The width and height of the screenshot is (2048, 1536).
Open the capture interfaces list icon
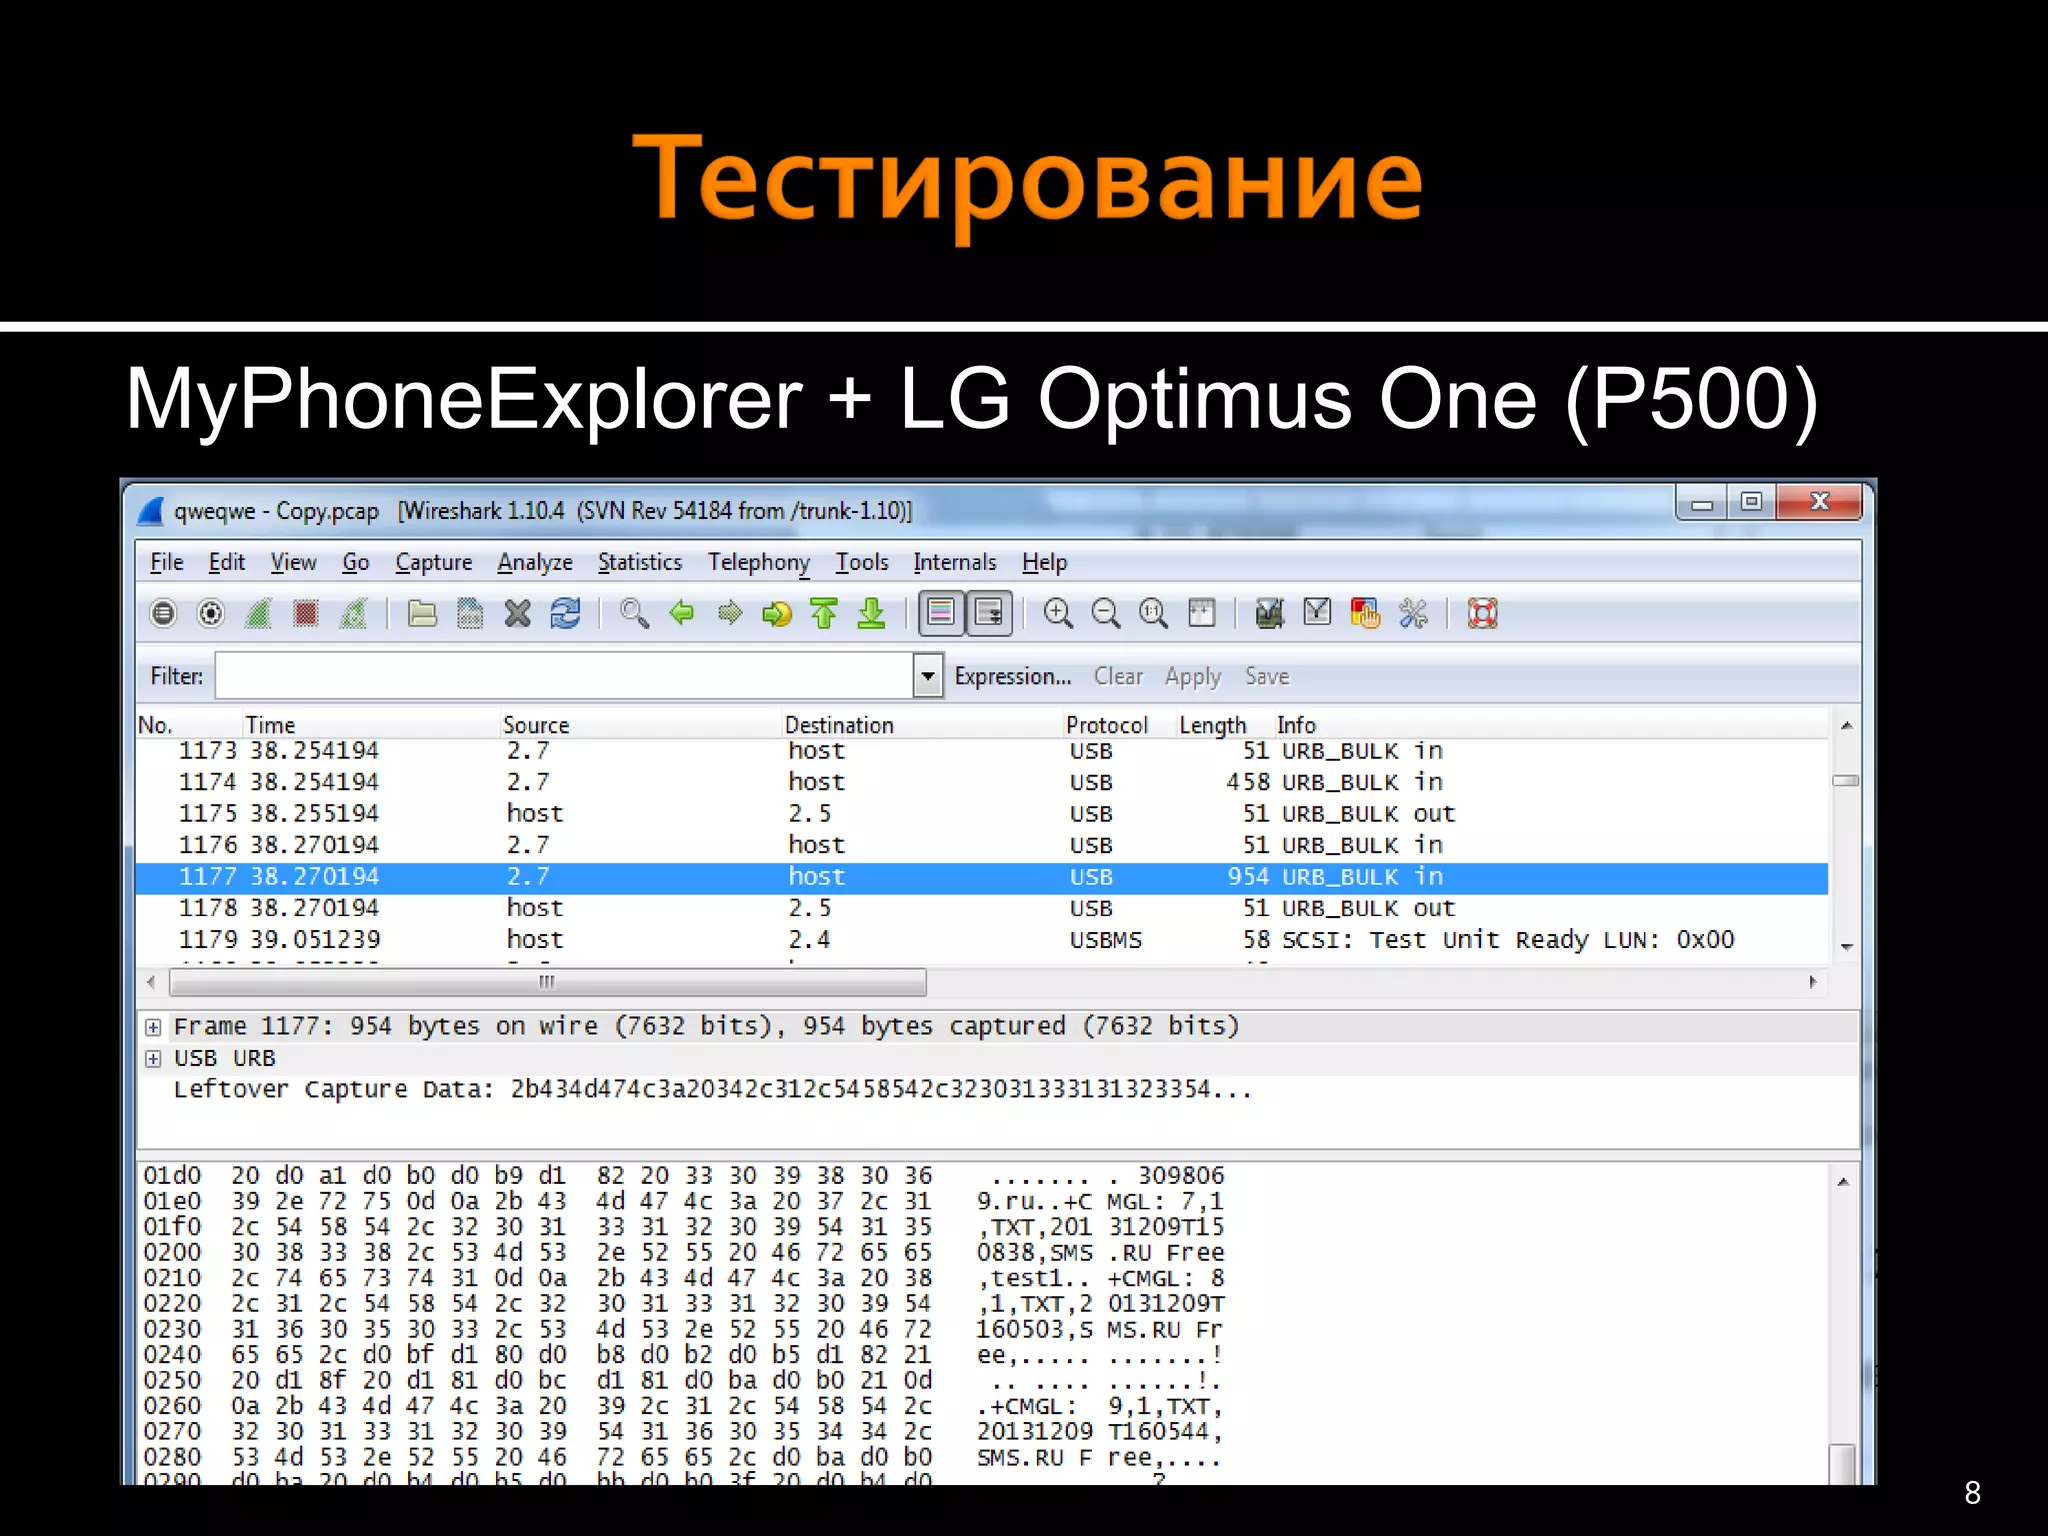(x=163, y=613)
